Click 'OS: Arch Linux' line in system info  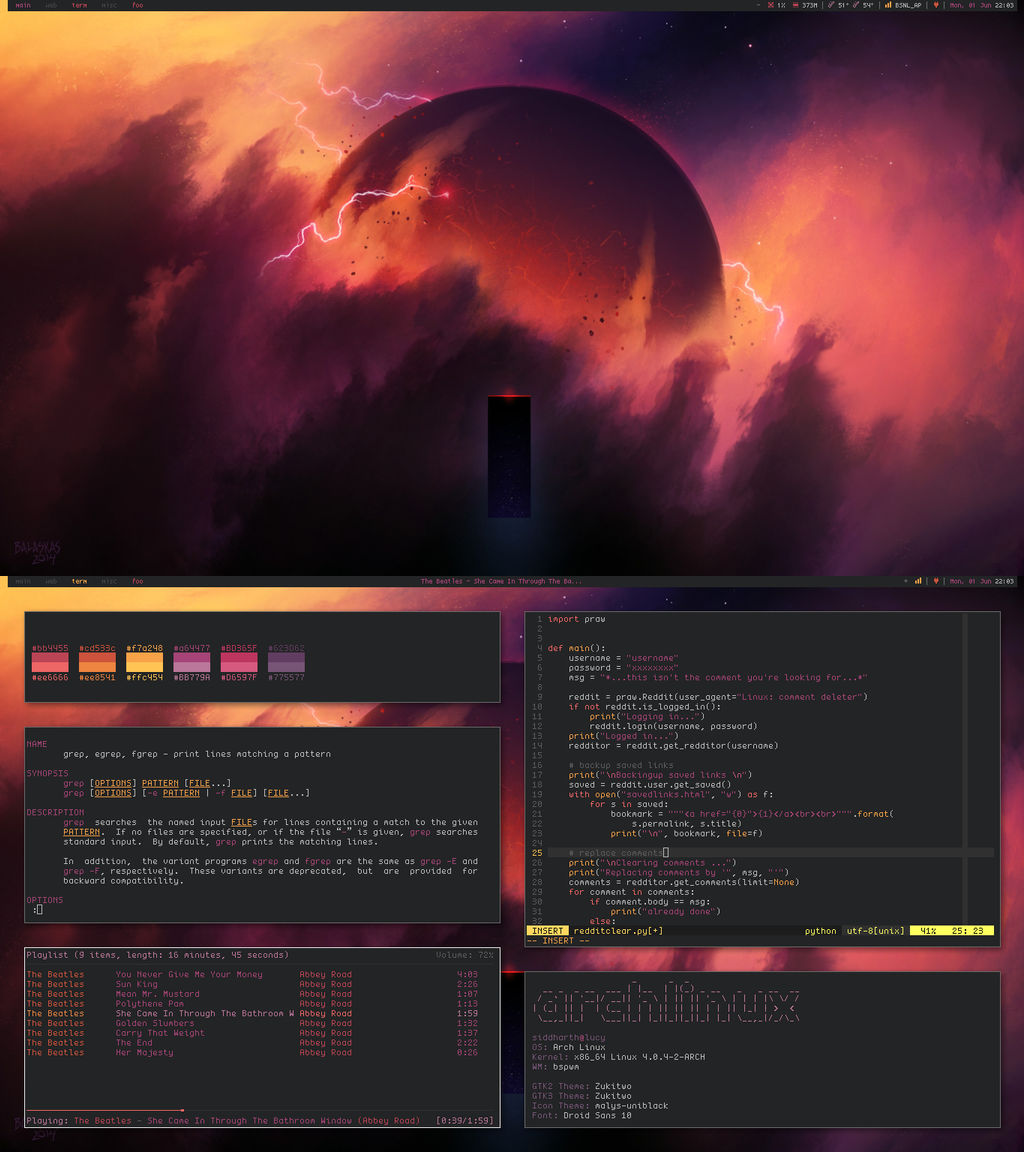pos(569,1047)
